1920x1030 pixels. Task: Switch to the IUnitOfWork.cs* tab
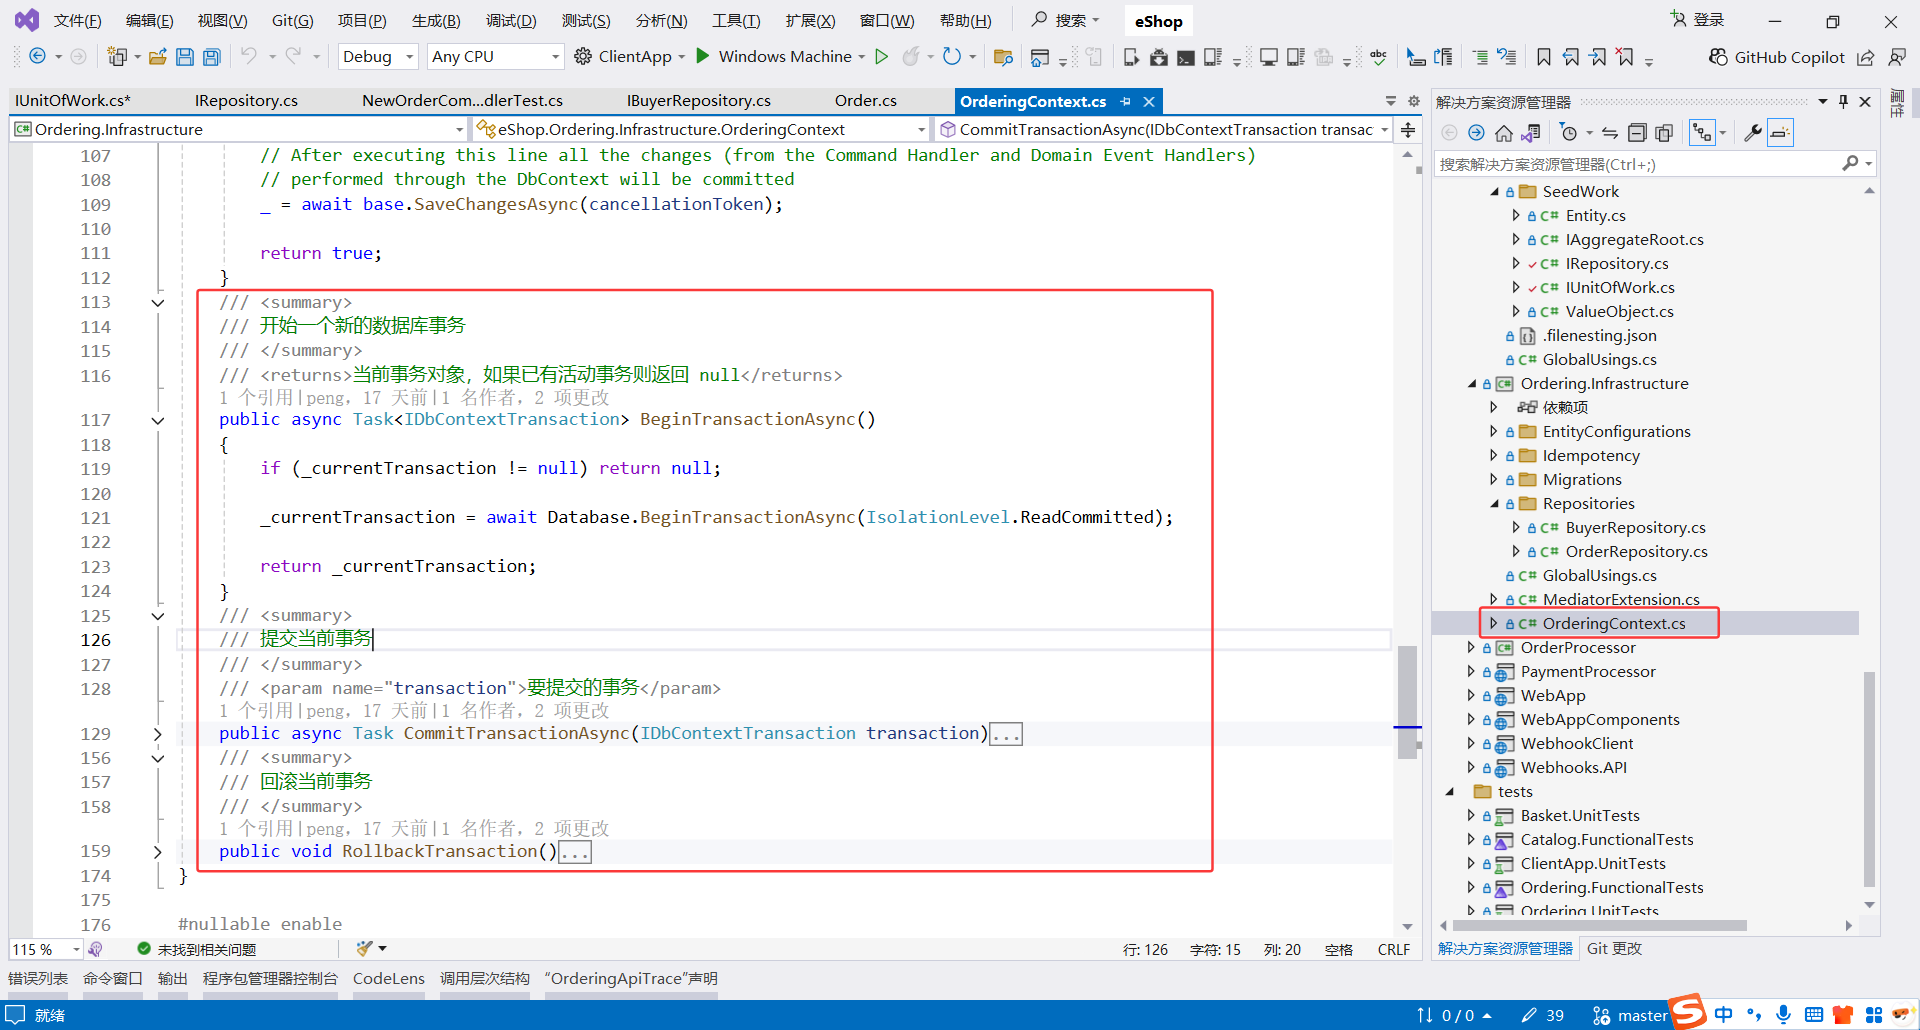coord(72,101)
